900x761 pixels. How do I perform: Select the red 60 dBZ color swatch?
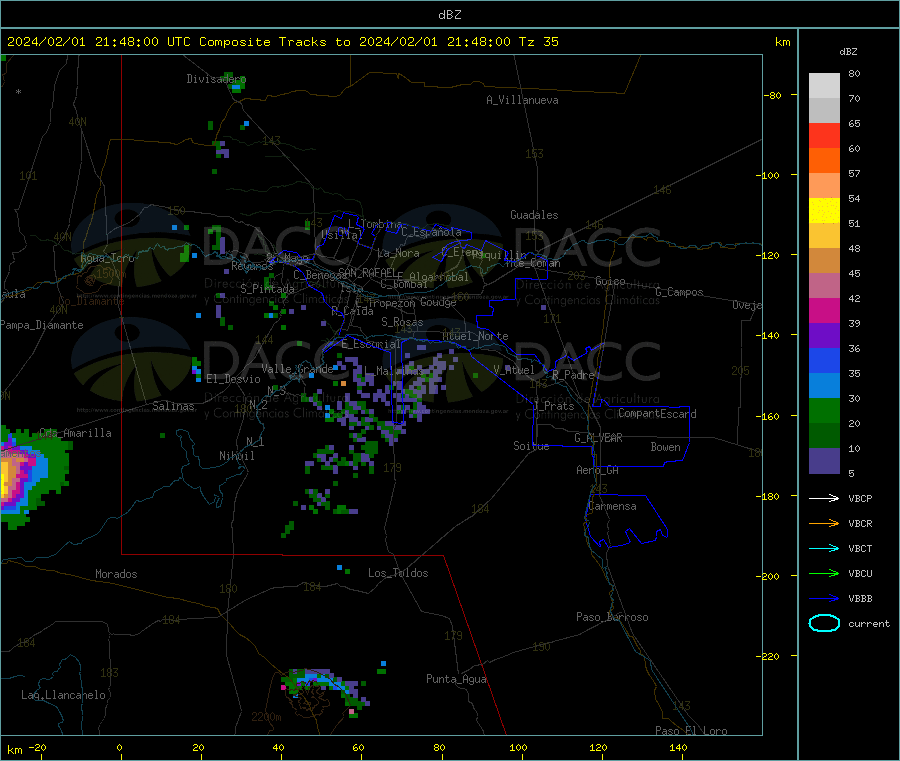[x=824, y=135]
